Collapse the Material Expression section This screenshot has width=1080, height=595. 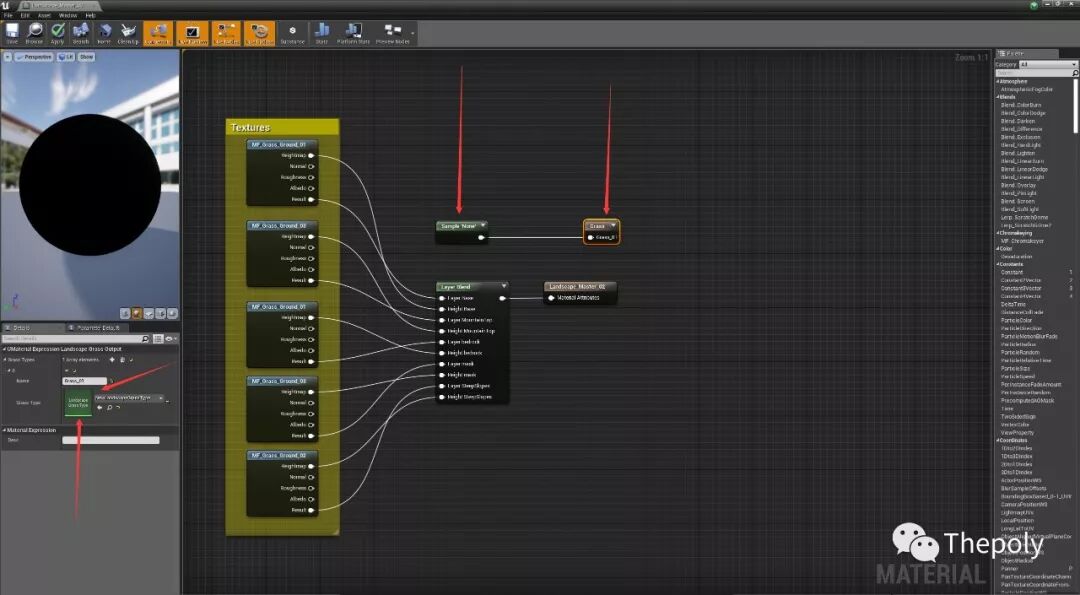tap(5, 430)
